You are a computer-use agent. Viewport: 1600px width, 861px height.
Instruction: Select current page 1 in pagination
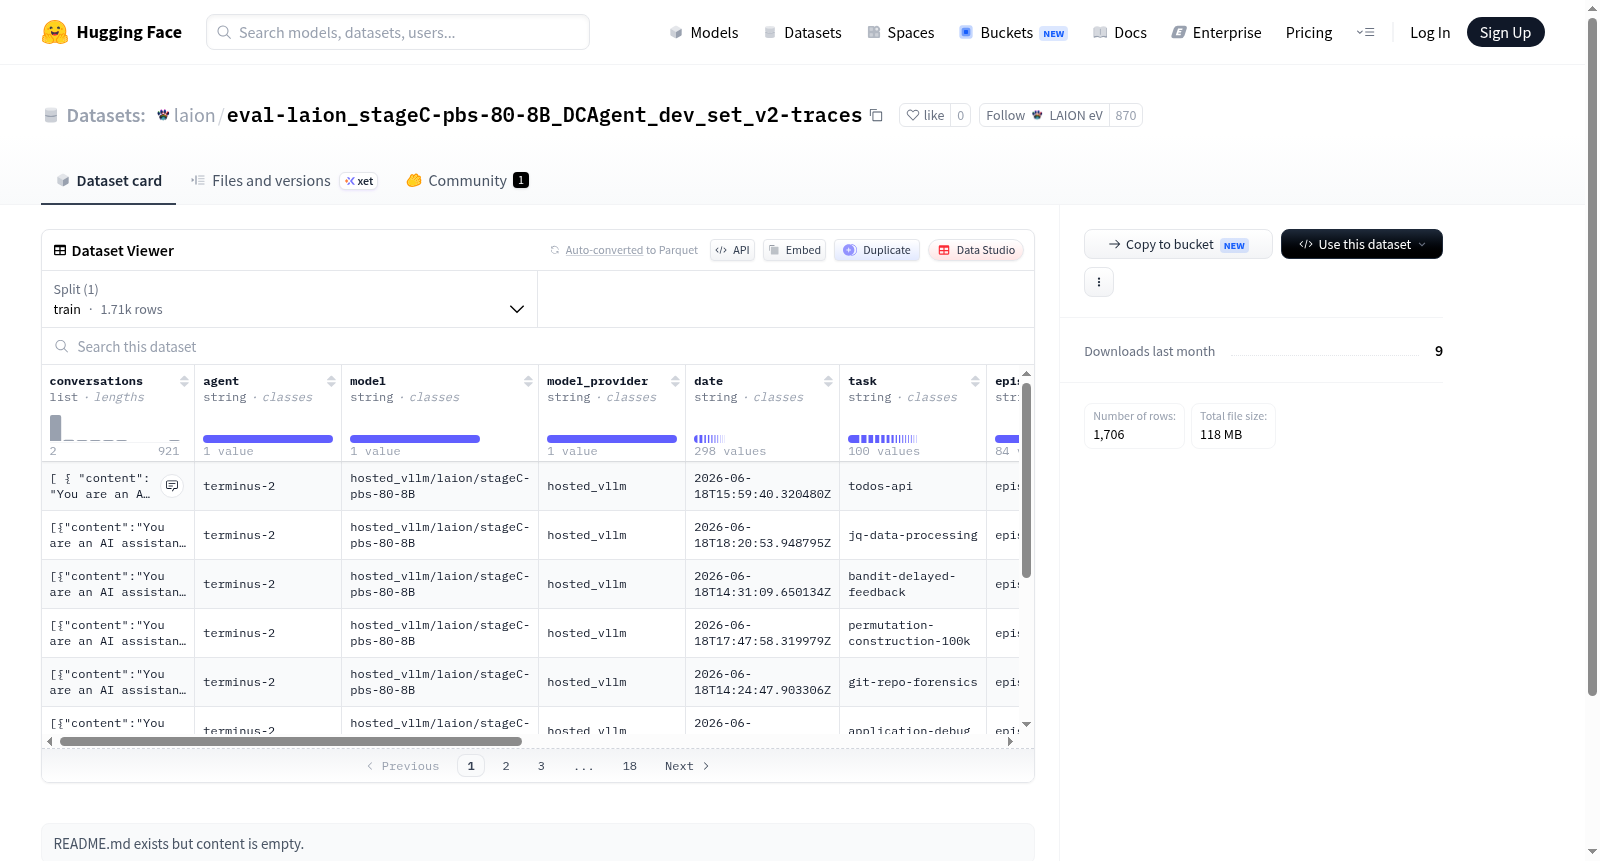[x=471, y=766]
